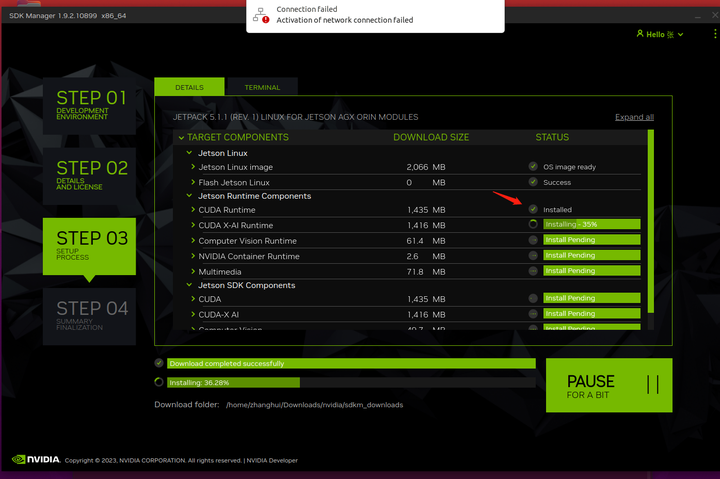720x479 pixels.
Task: Click the JetPack 5.1.1 title text
Action: 295,117
